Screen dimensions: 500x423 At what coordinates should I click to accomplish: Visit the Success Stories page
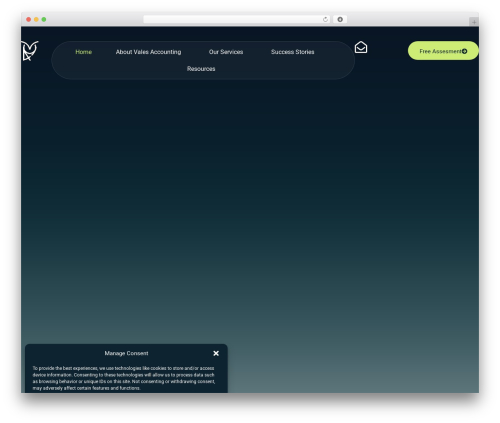coord(292,52)
